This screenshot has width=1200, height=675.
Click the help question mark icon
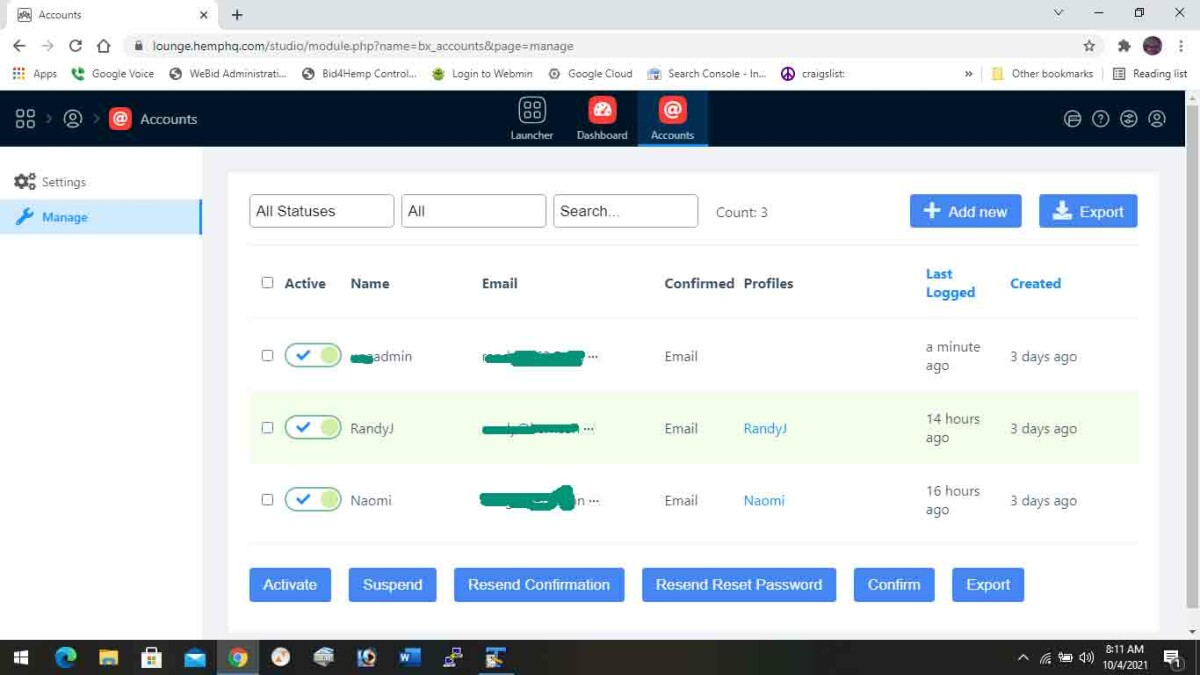(1100, 119)
